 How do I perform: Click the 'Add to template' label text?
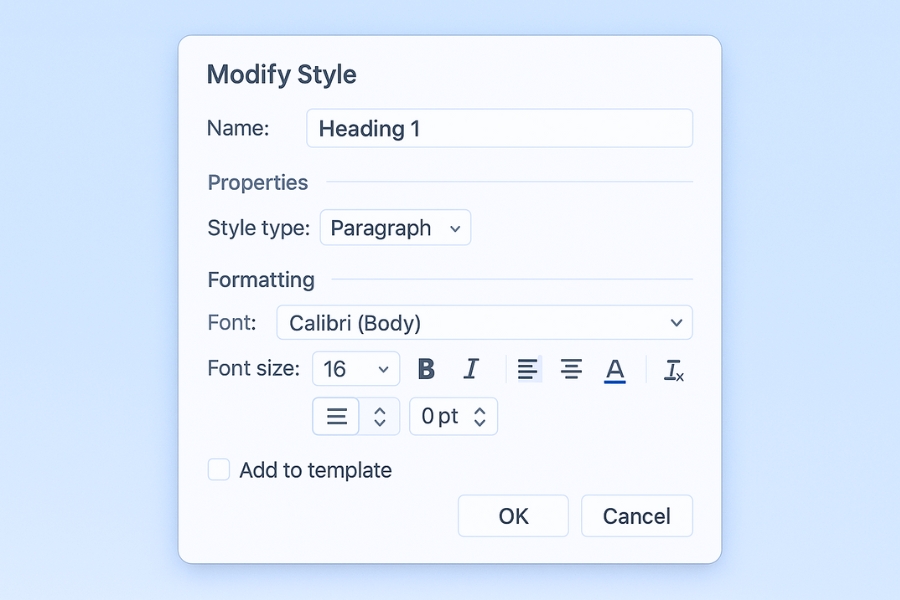(315, 470)
